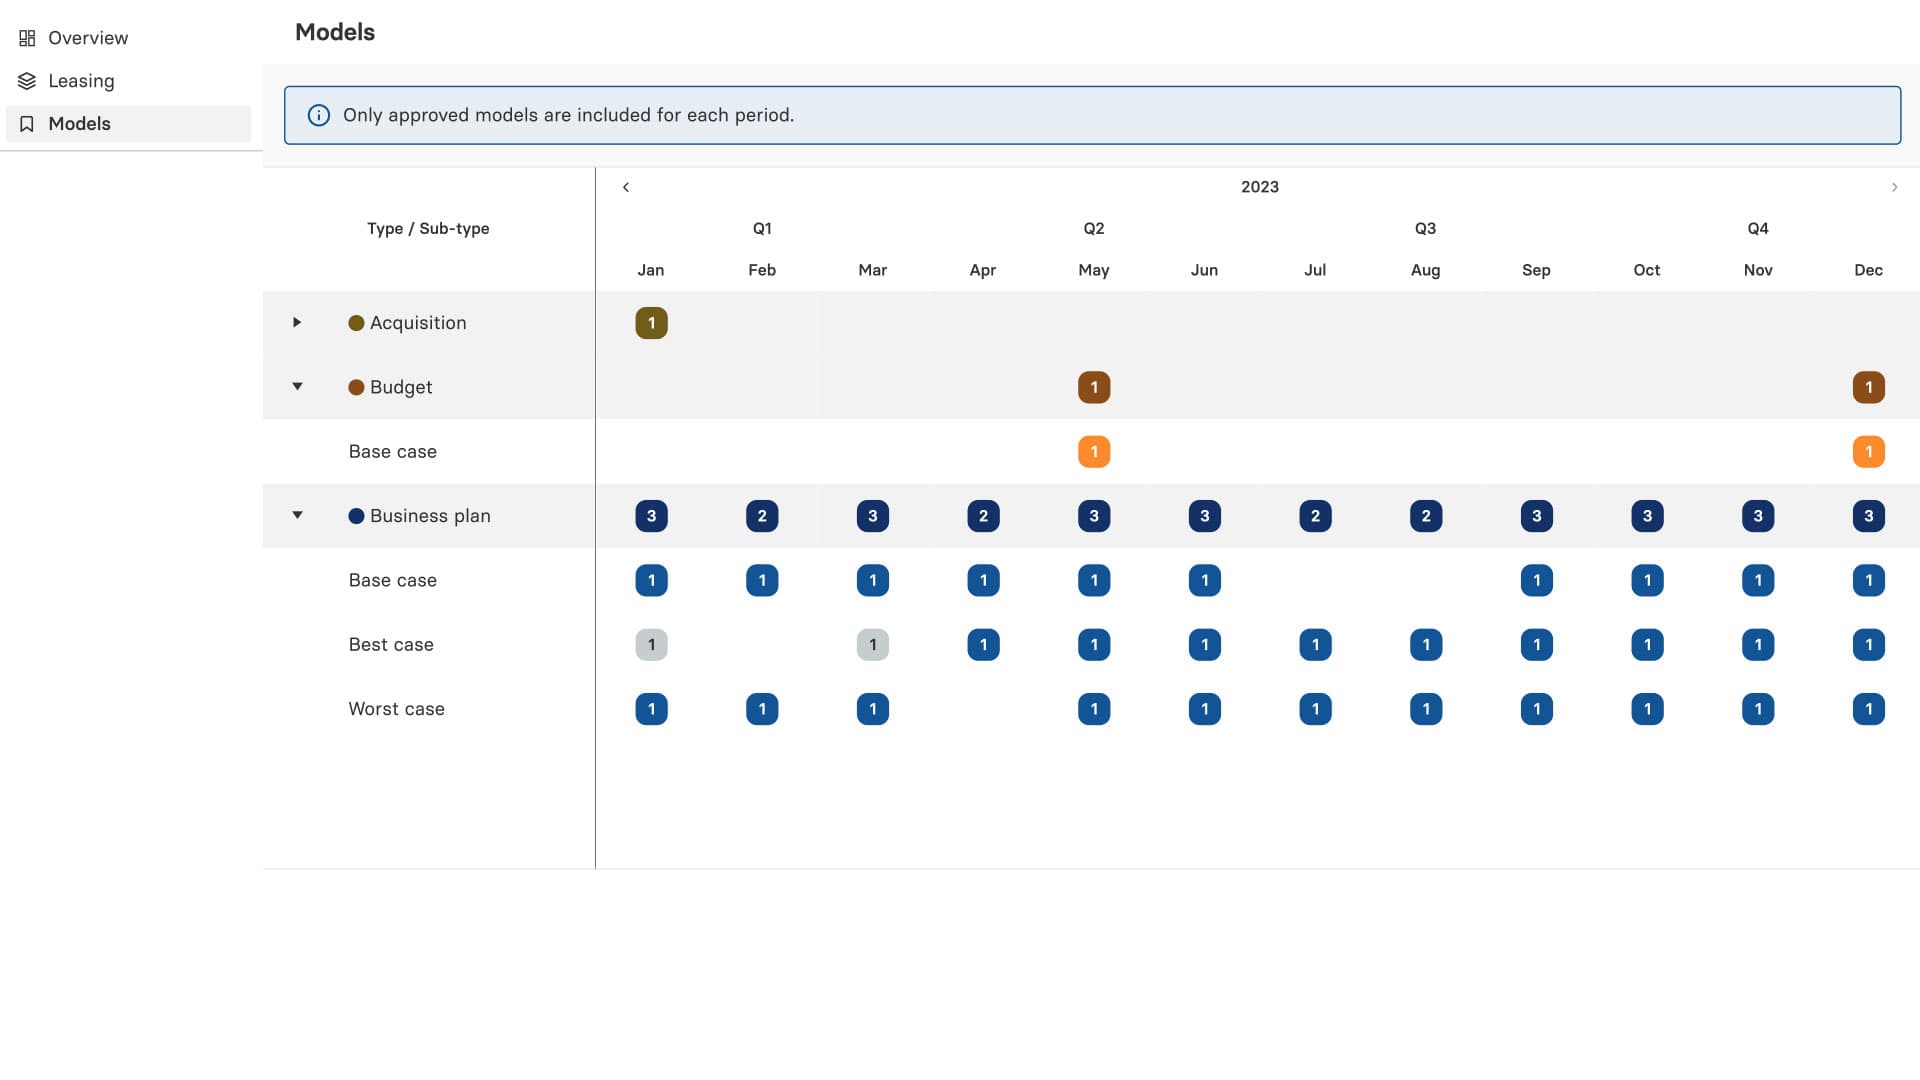
Task: Open the Leasing page from the sidebar
Action: (82, 80)
